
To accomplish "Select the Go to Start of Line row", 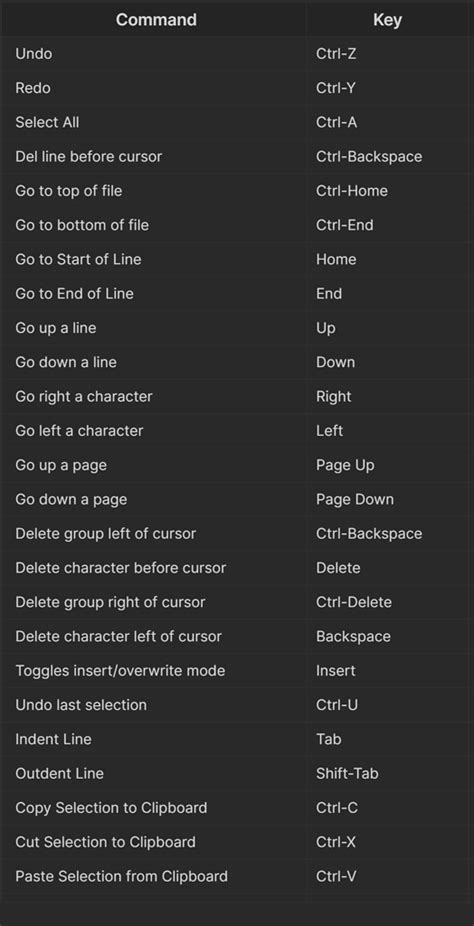I will 237,259.
